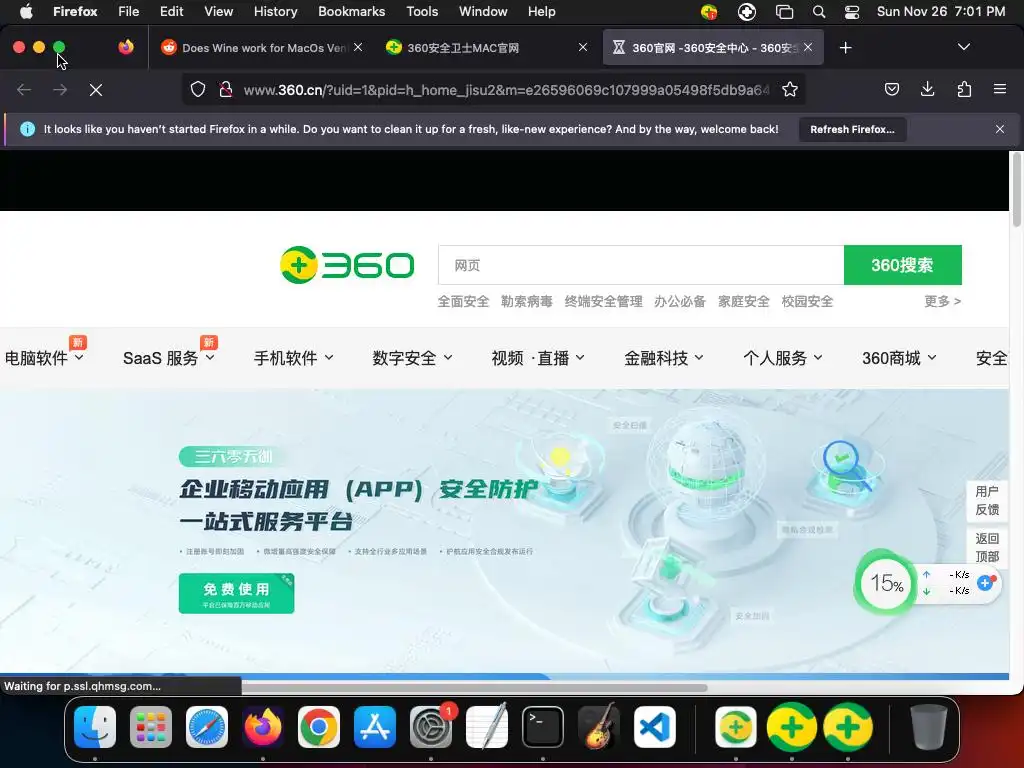Viewport: 1024px width, 768px height.
Task: Open the History menu
Action: (275, 11)
